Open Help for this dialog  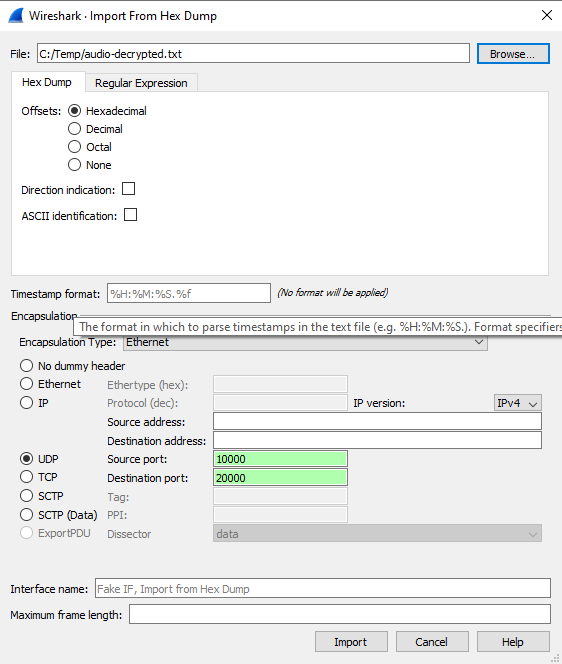pos(513,642)
